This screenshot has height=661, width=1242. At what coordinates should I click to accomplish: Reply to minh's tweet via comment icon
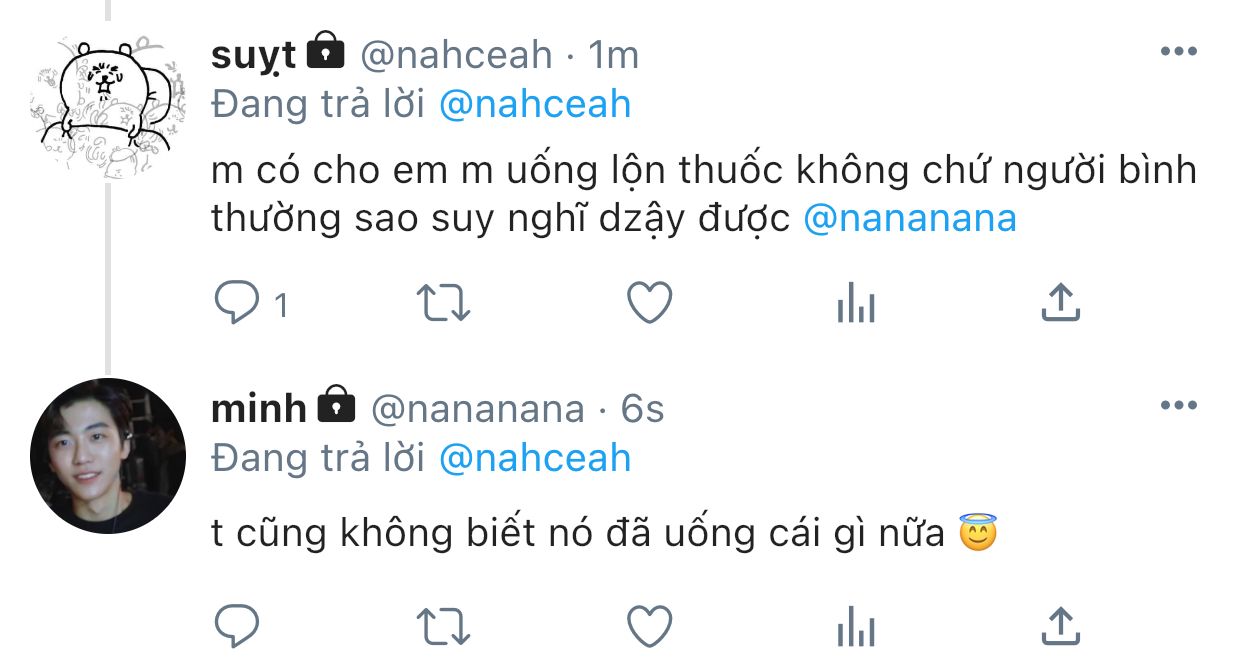236,626
